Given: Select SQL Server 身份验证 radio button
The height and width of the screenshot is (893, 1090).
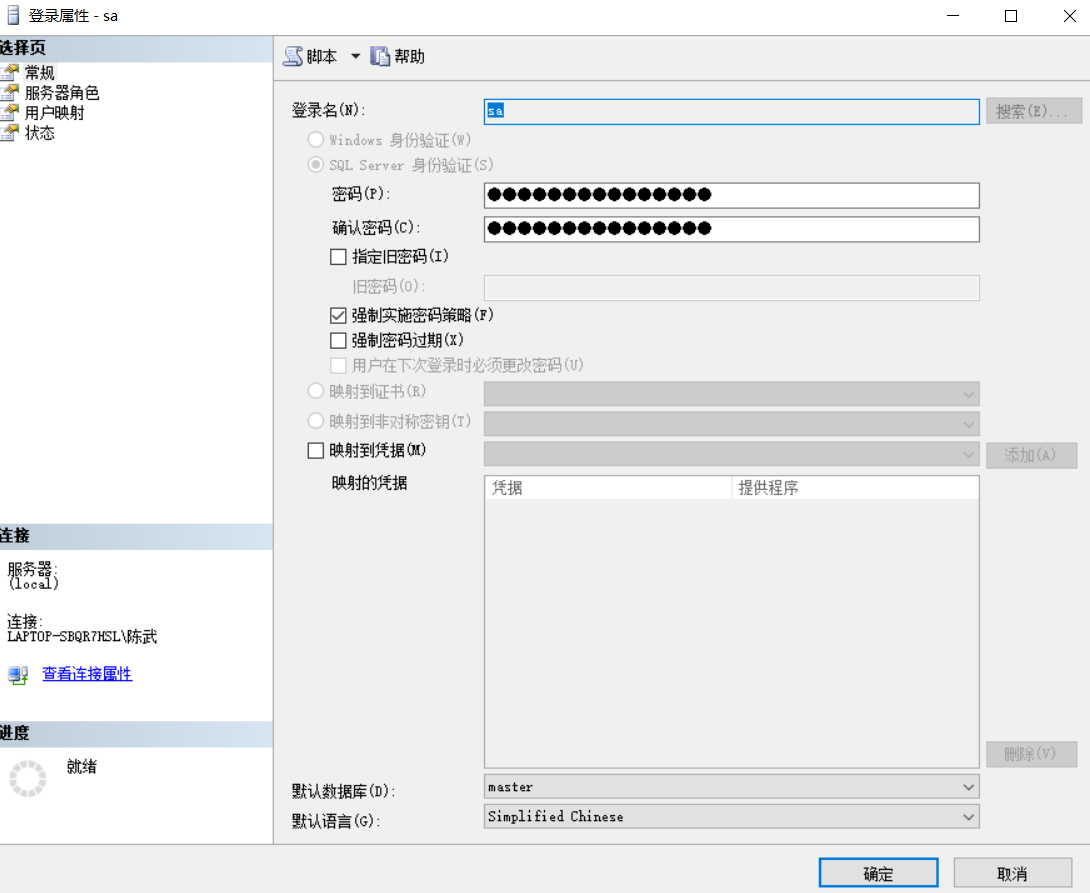Looking at the screenshot, I should click(x=316, y=165).
